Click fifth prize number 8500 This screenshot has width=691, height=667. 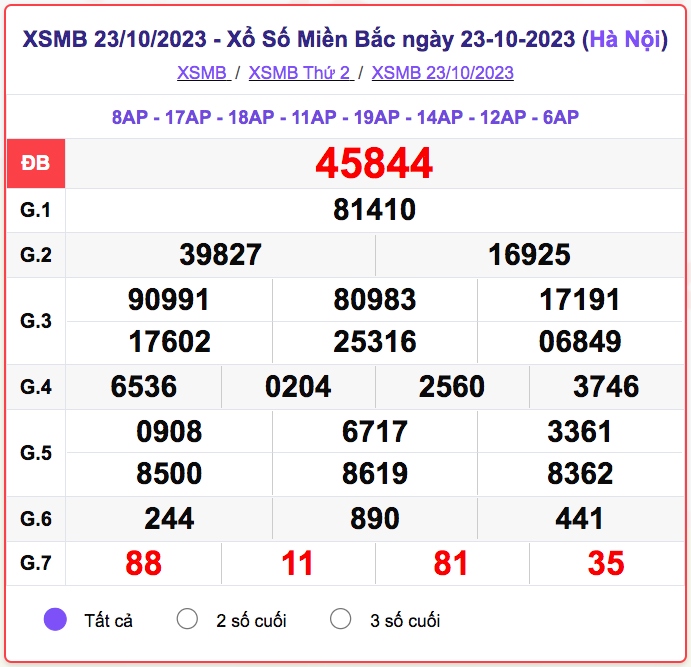[169, 474]
